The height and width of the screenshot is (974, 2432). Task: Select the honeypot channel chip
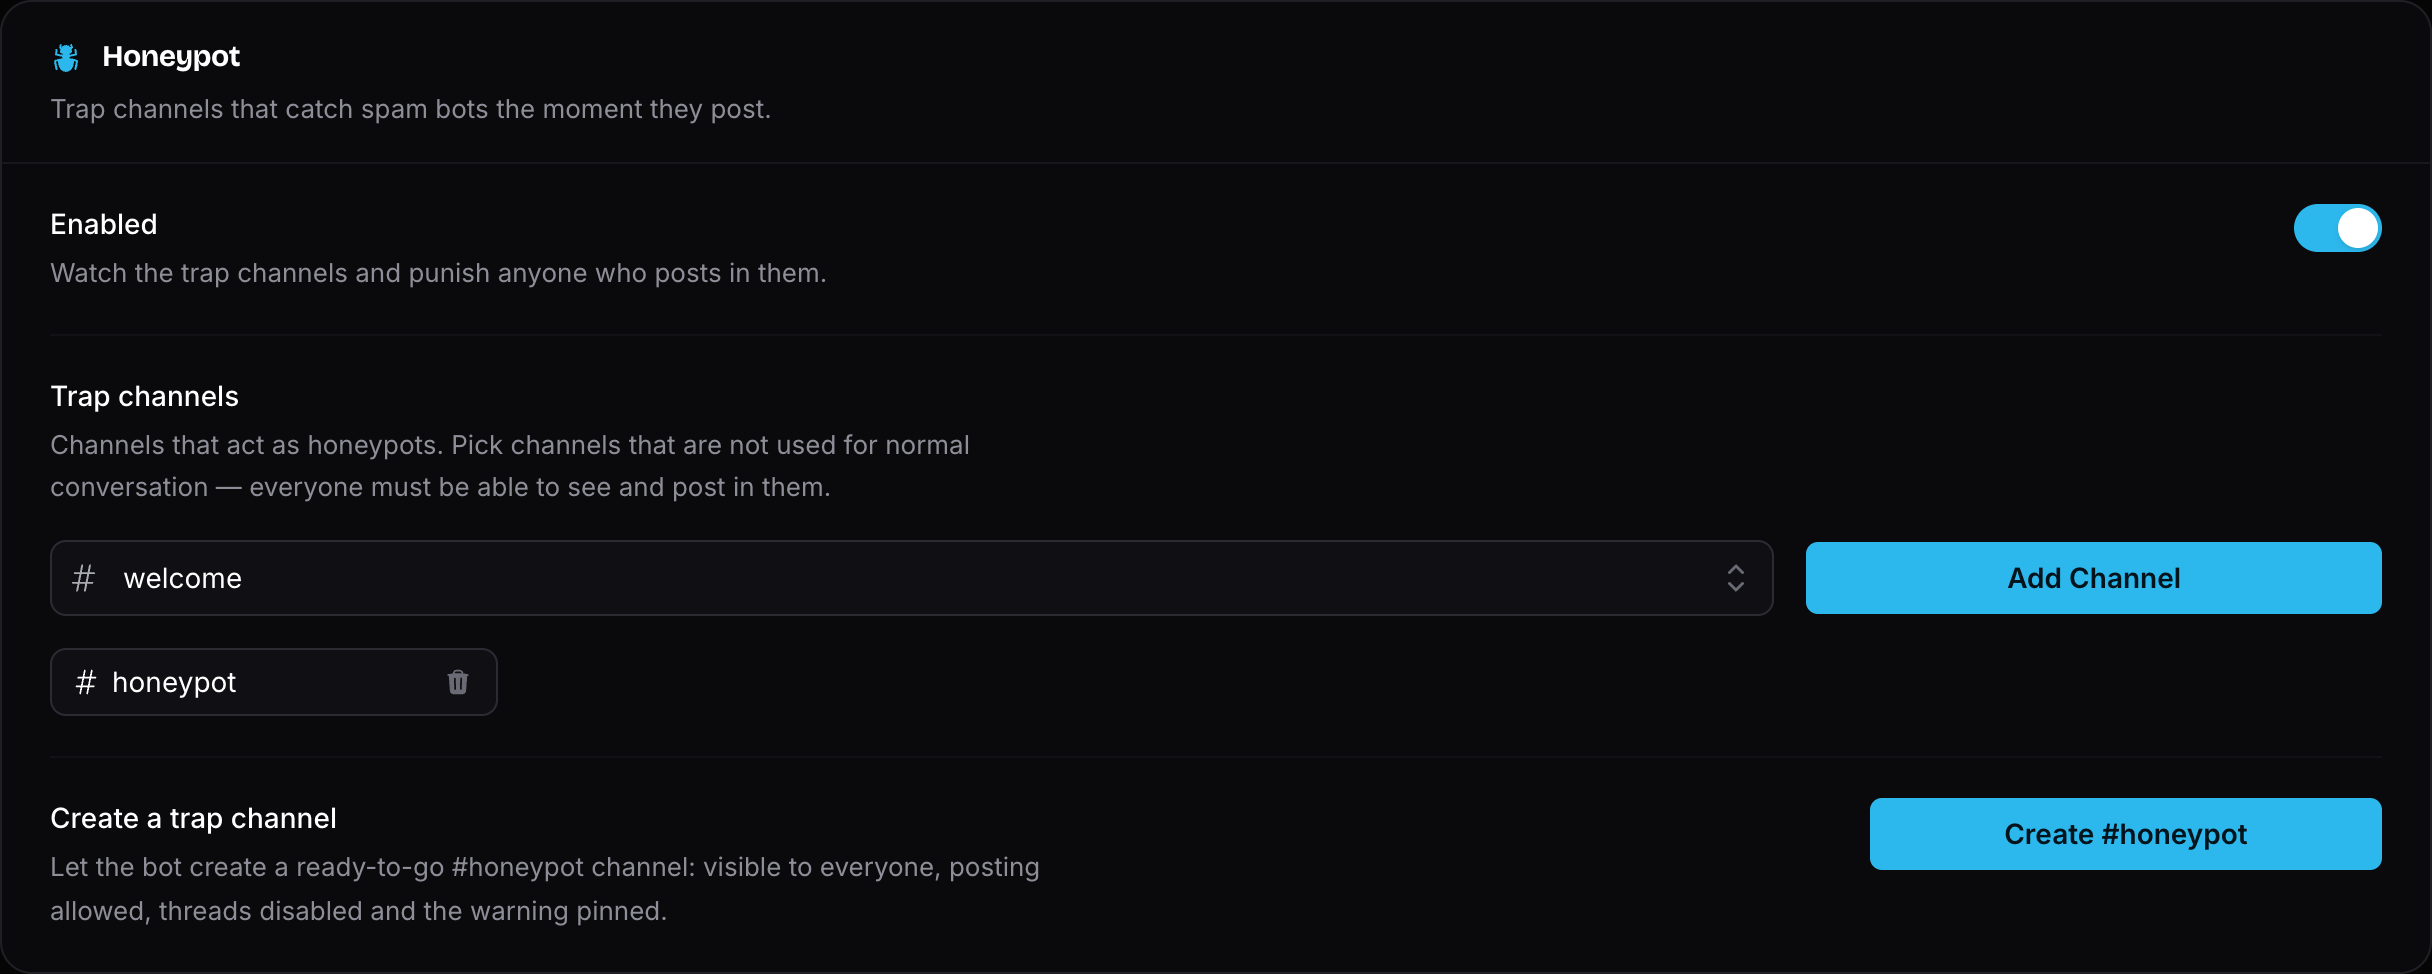(x=274, y=682)
